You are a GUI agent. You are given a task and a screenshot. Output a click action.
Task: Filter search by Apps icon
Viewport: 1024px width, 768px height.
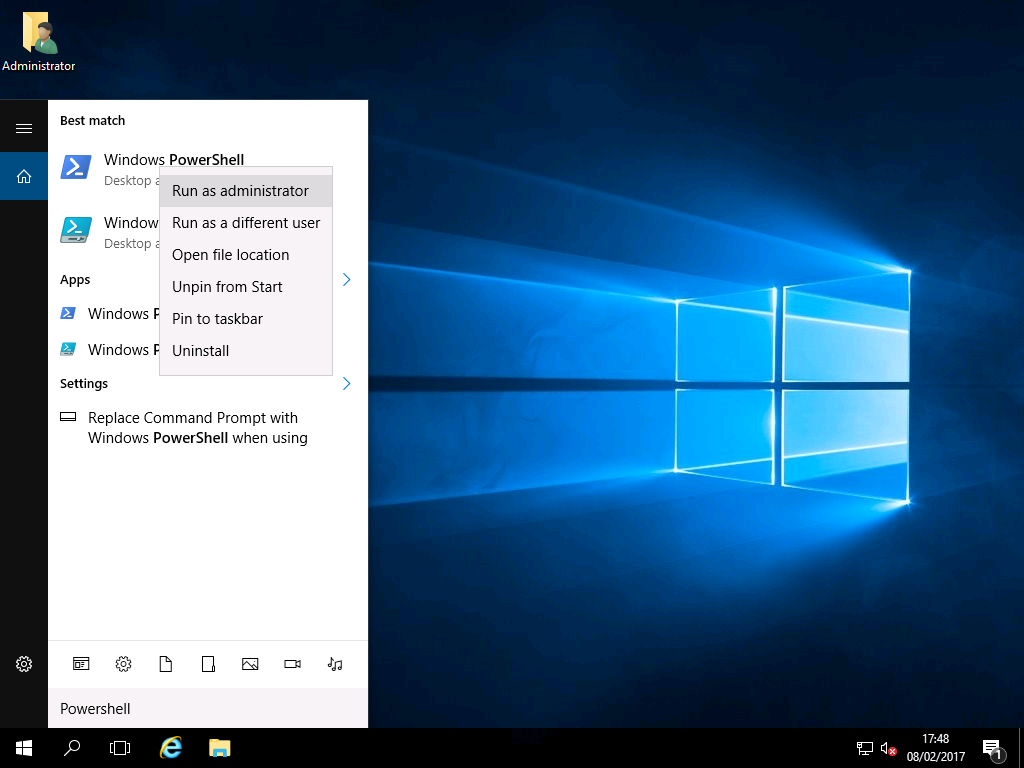(x=81, y=664)
